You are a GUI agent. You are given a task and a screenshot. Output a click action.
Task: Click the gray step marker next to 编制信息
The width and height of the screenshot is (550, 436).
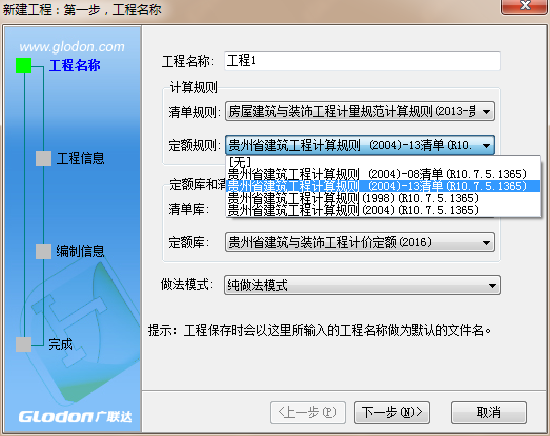point(43,251)
